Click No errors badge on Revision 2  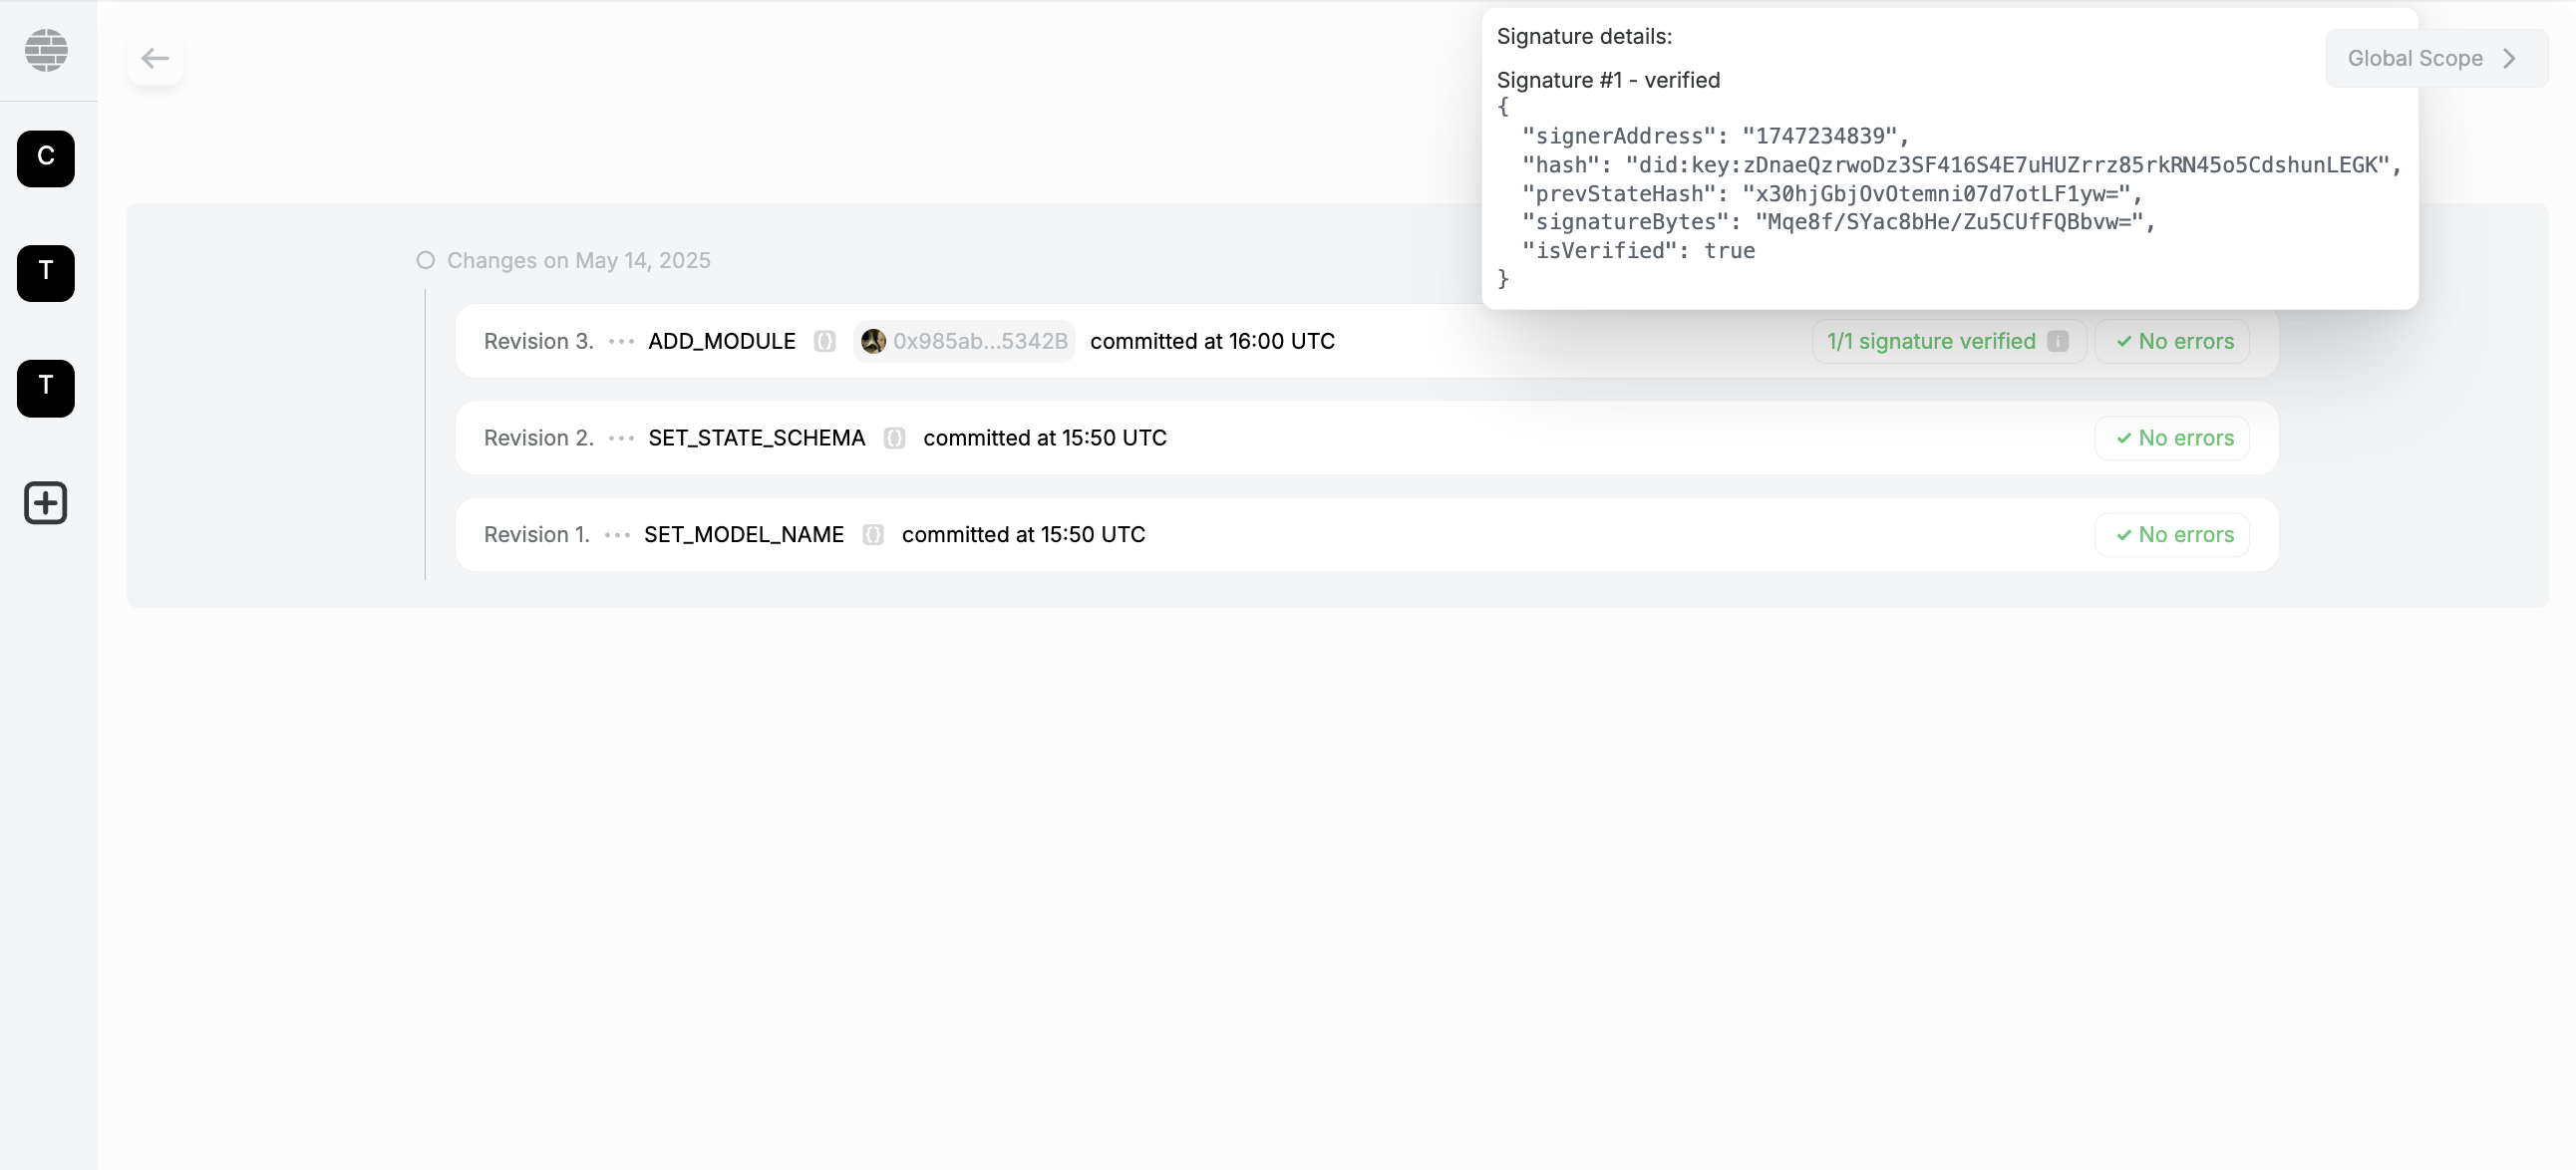2173,438
